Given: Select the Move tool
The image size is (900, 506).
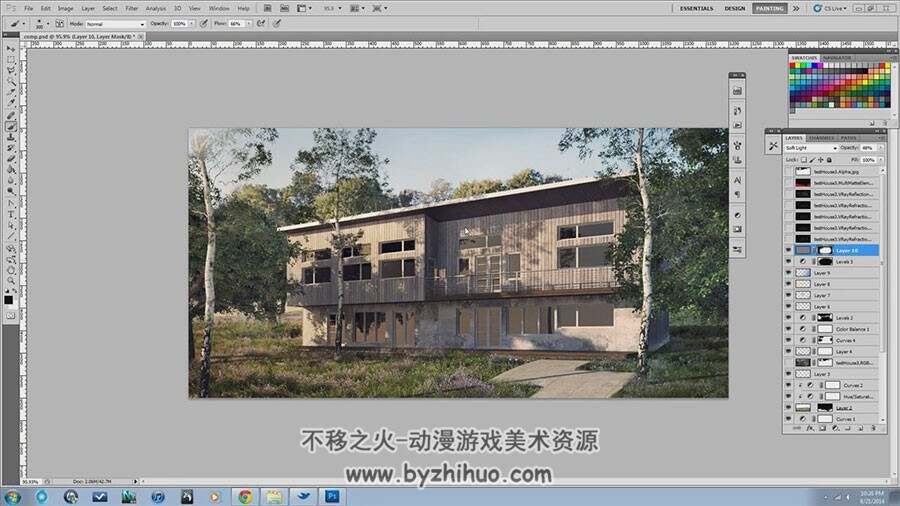Looking at the screenshot, I should click(x=10, y=49).
